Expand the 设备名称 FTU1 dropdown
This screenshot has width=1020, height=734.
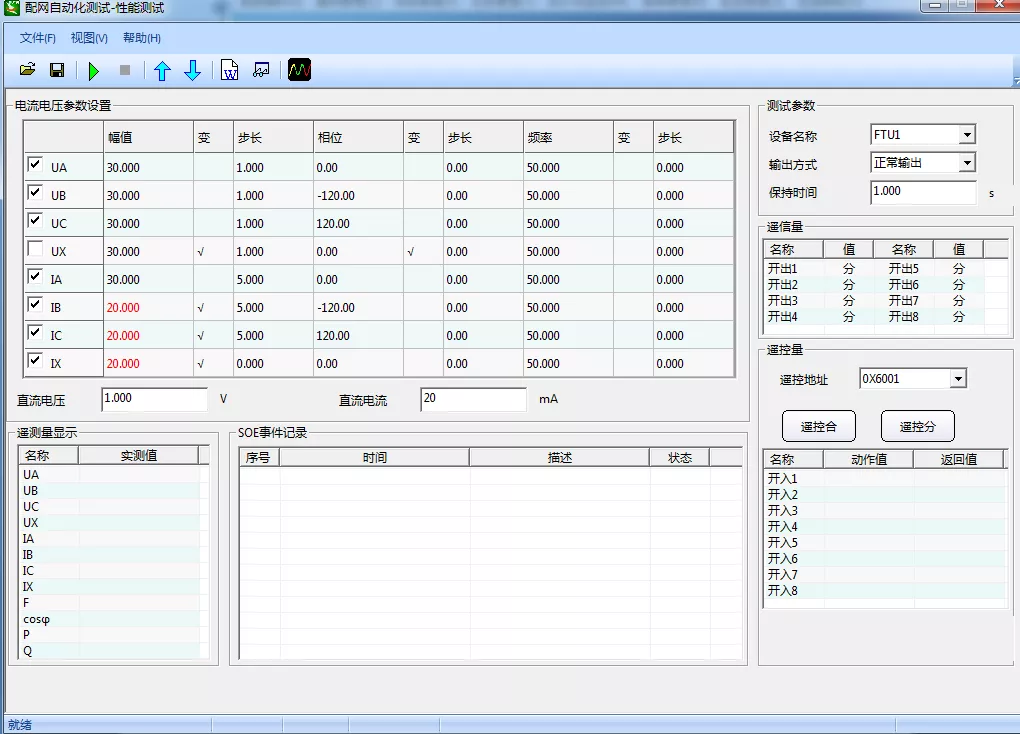[x=966, y=135]
